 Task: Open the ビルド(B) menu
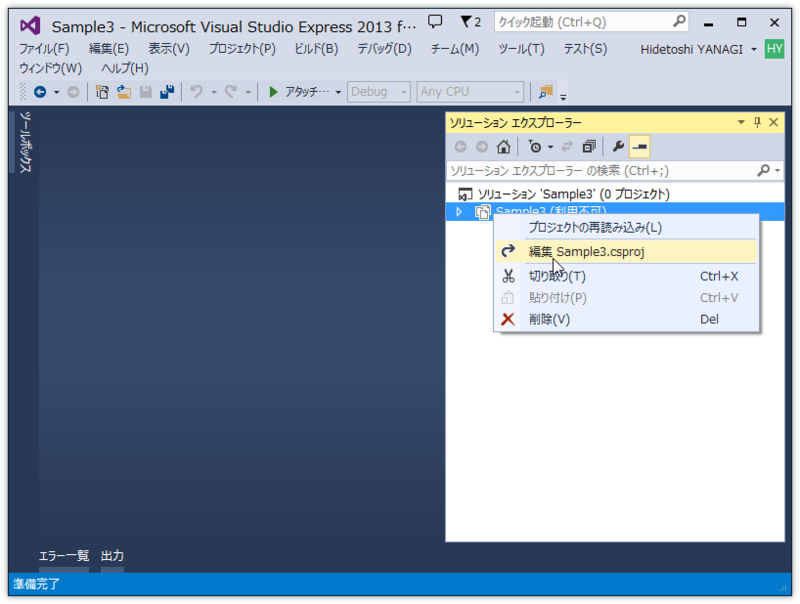click(x=316, y=49)
